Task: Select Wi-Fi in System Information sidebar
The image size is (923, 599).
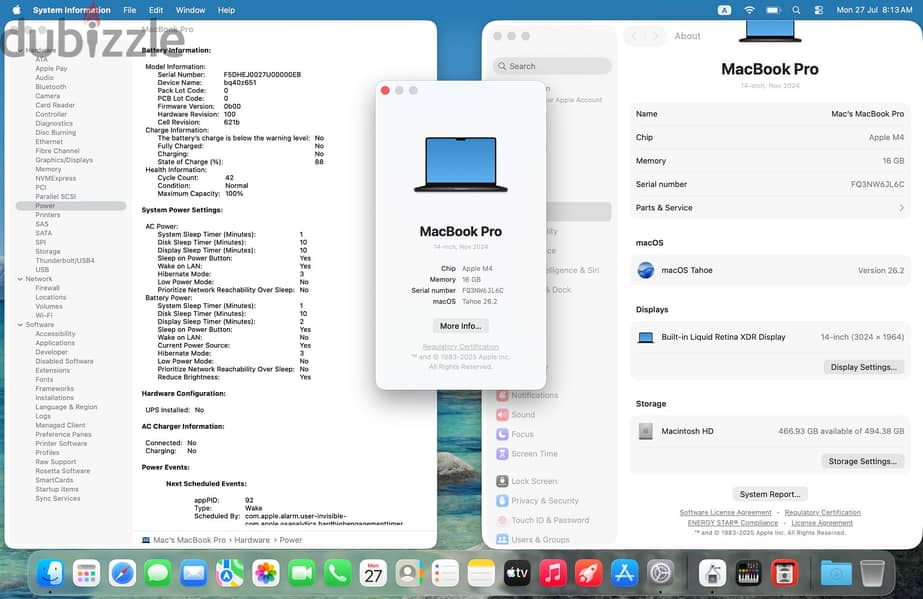Action: coord(44,315)
